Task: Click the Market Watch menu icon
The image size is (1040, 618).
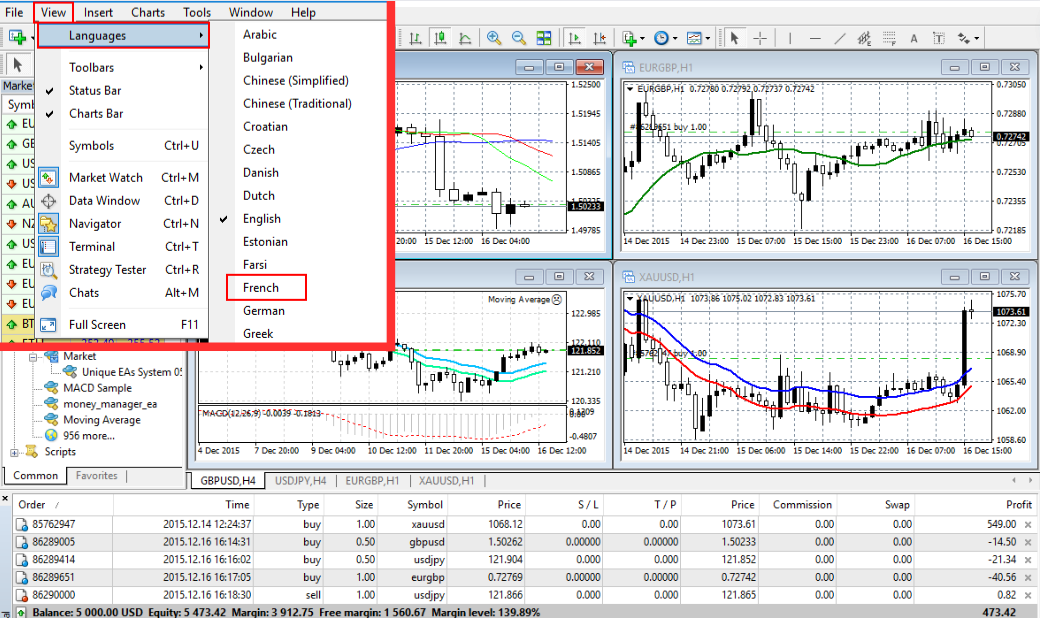Action: tap(48, 178)
